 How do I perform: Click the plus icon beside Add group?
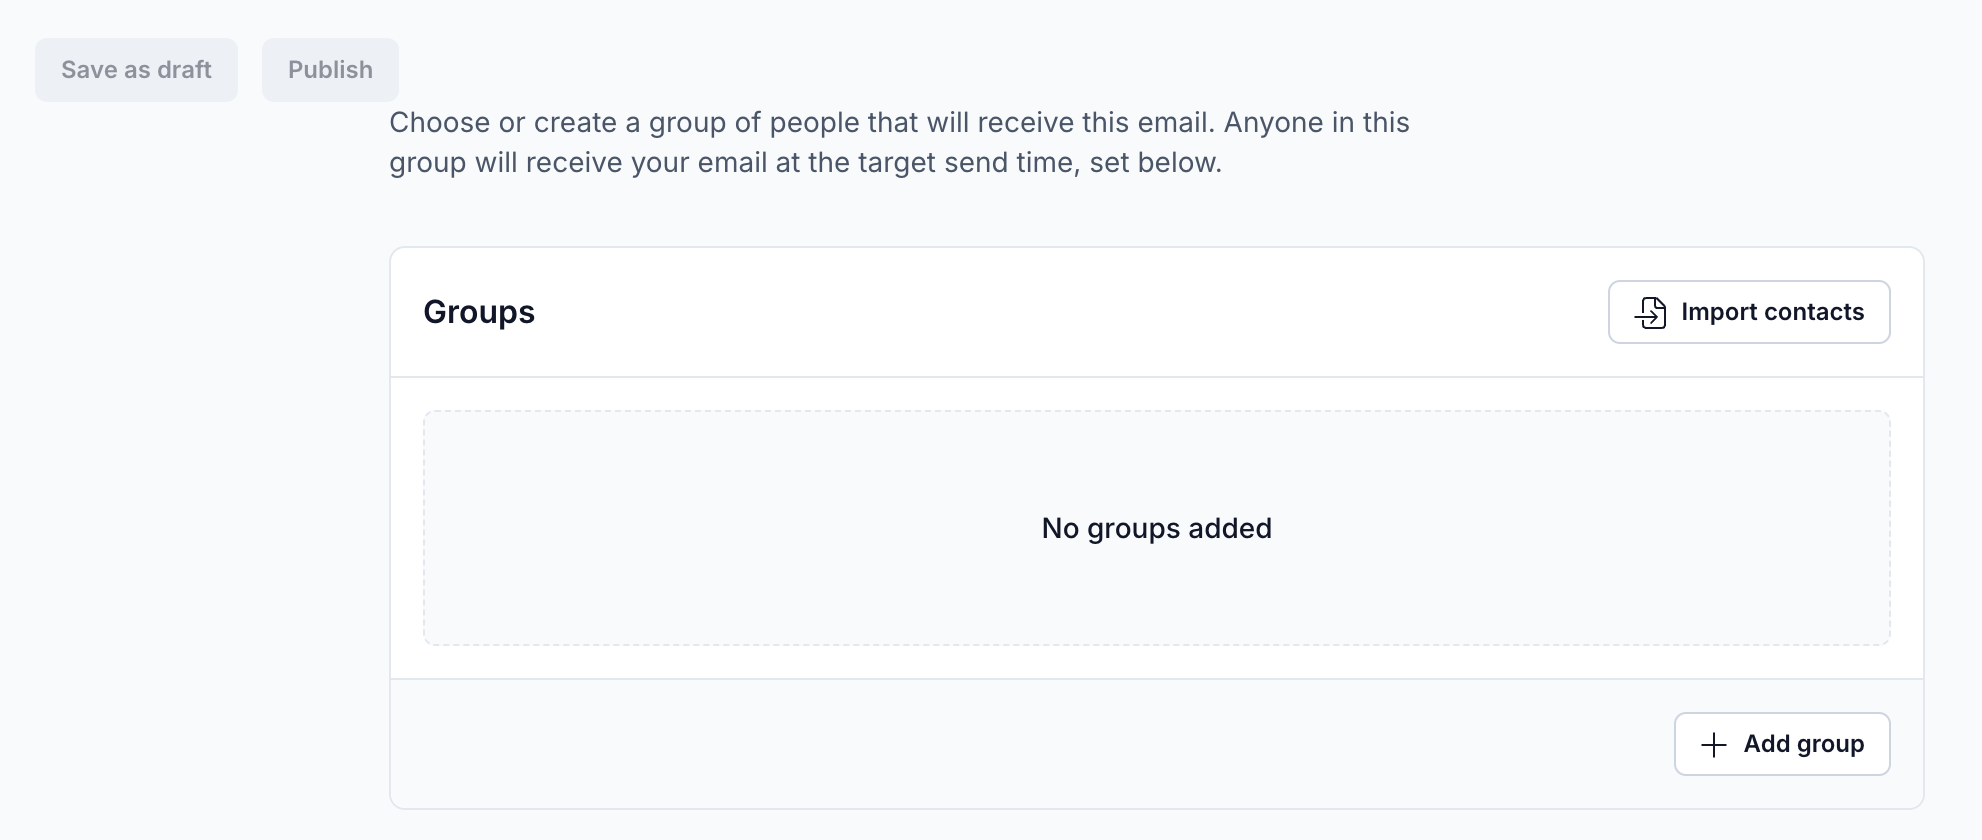pyautogui.click(x=1713, y=745)
